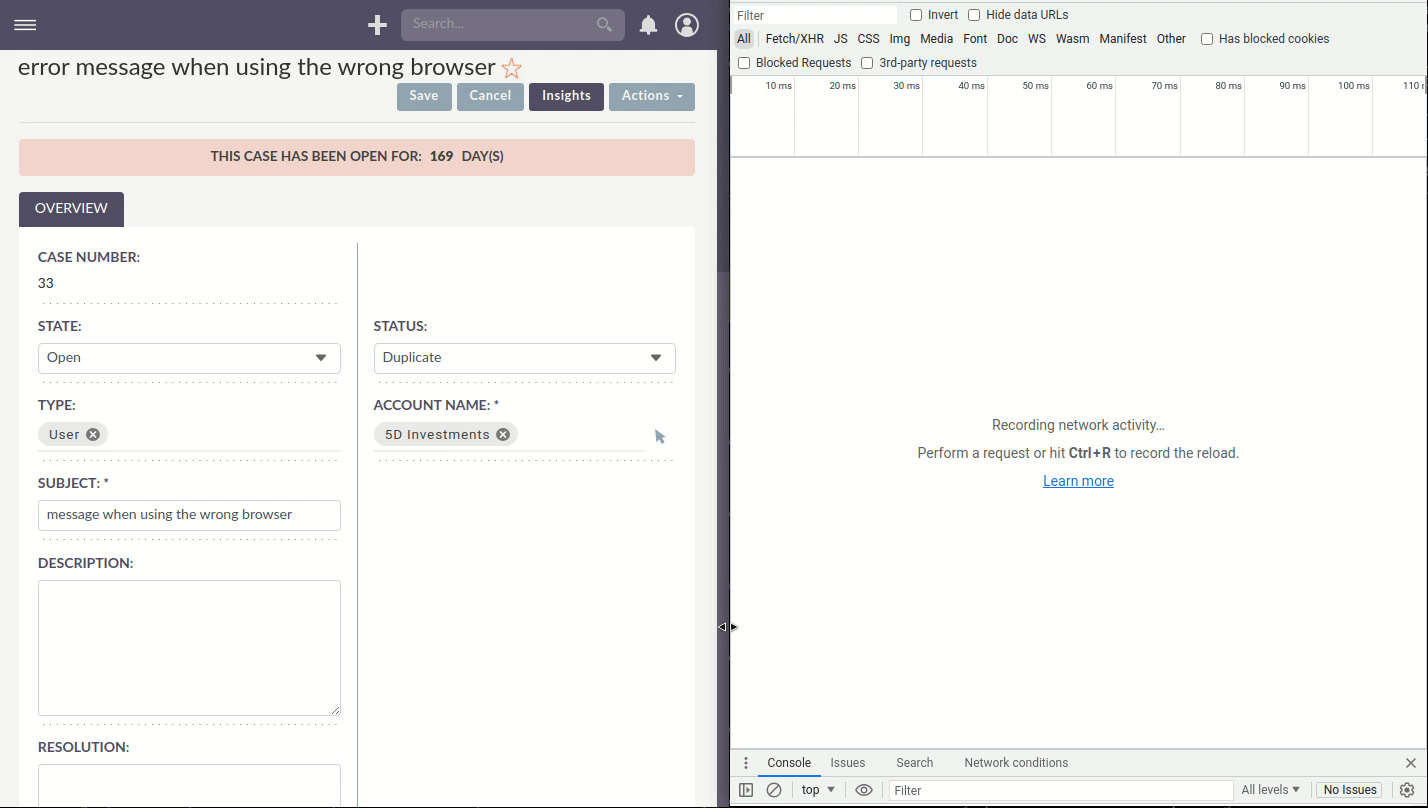Enable the Invert filter checkbox
This screenshot has height=808, width=1428.
pyautogui.click(x=915, y=14)
